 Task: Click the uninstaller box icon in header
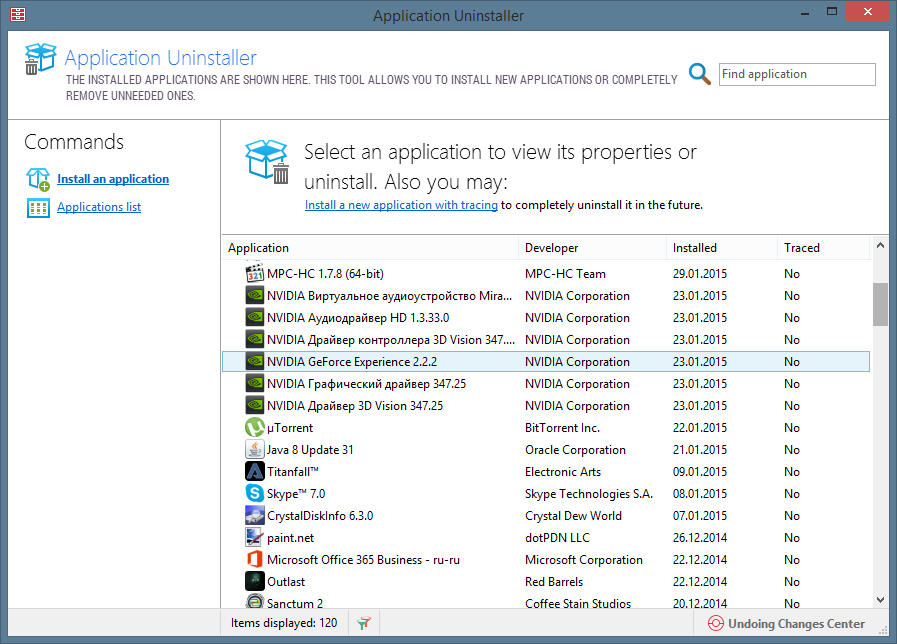[x=40, y=59]
